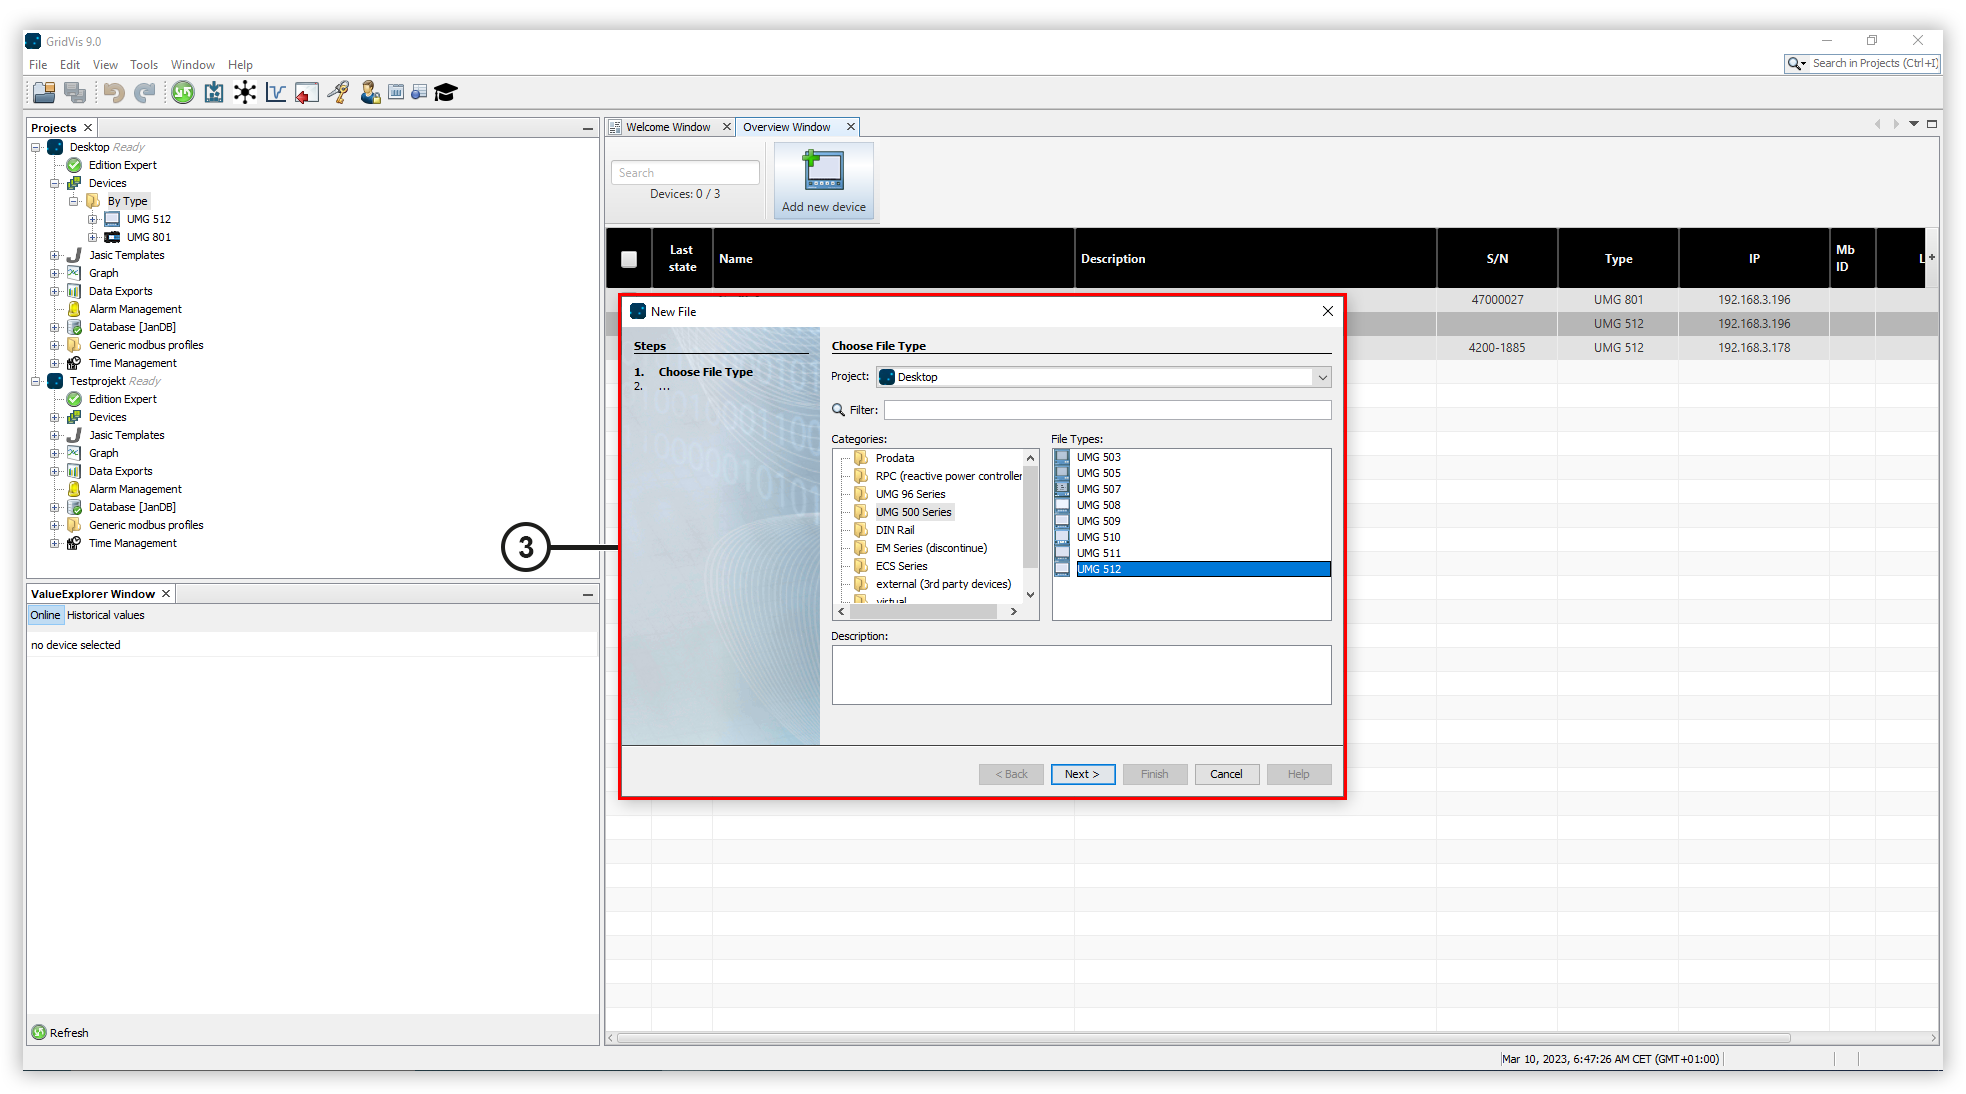This screenshot has width=1966, height=1094.
Task: Toggle select-all checkbox in device table header
Action: tap(629, 259)
